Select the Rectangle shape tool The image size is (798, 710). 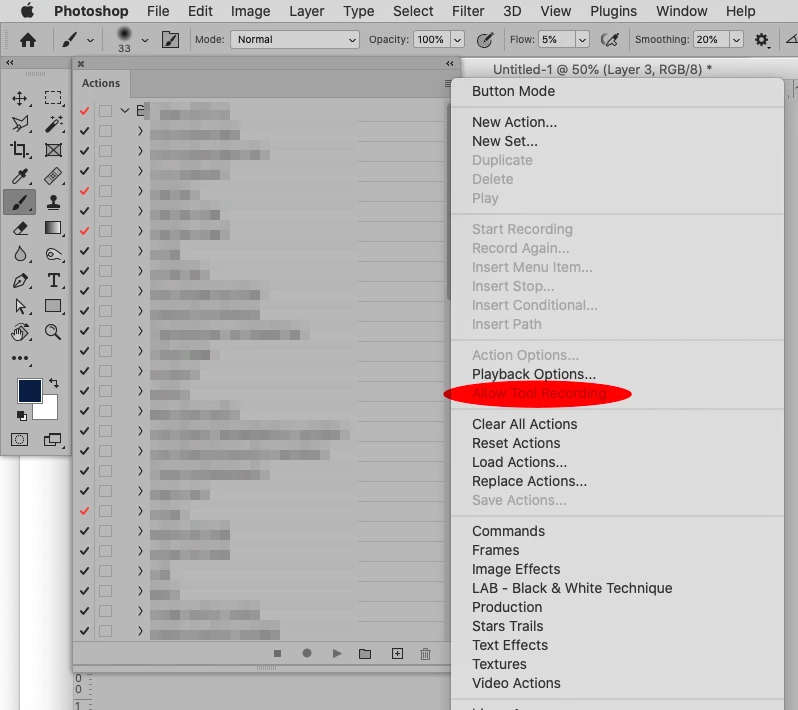tap(53, 306)
